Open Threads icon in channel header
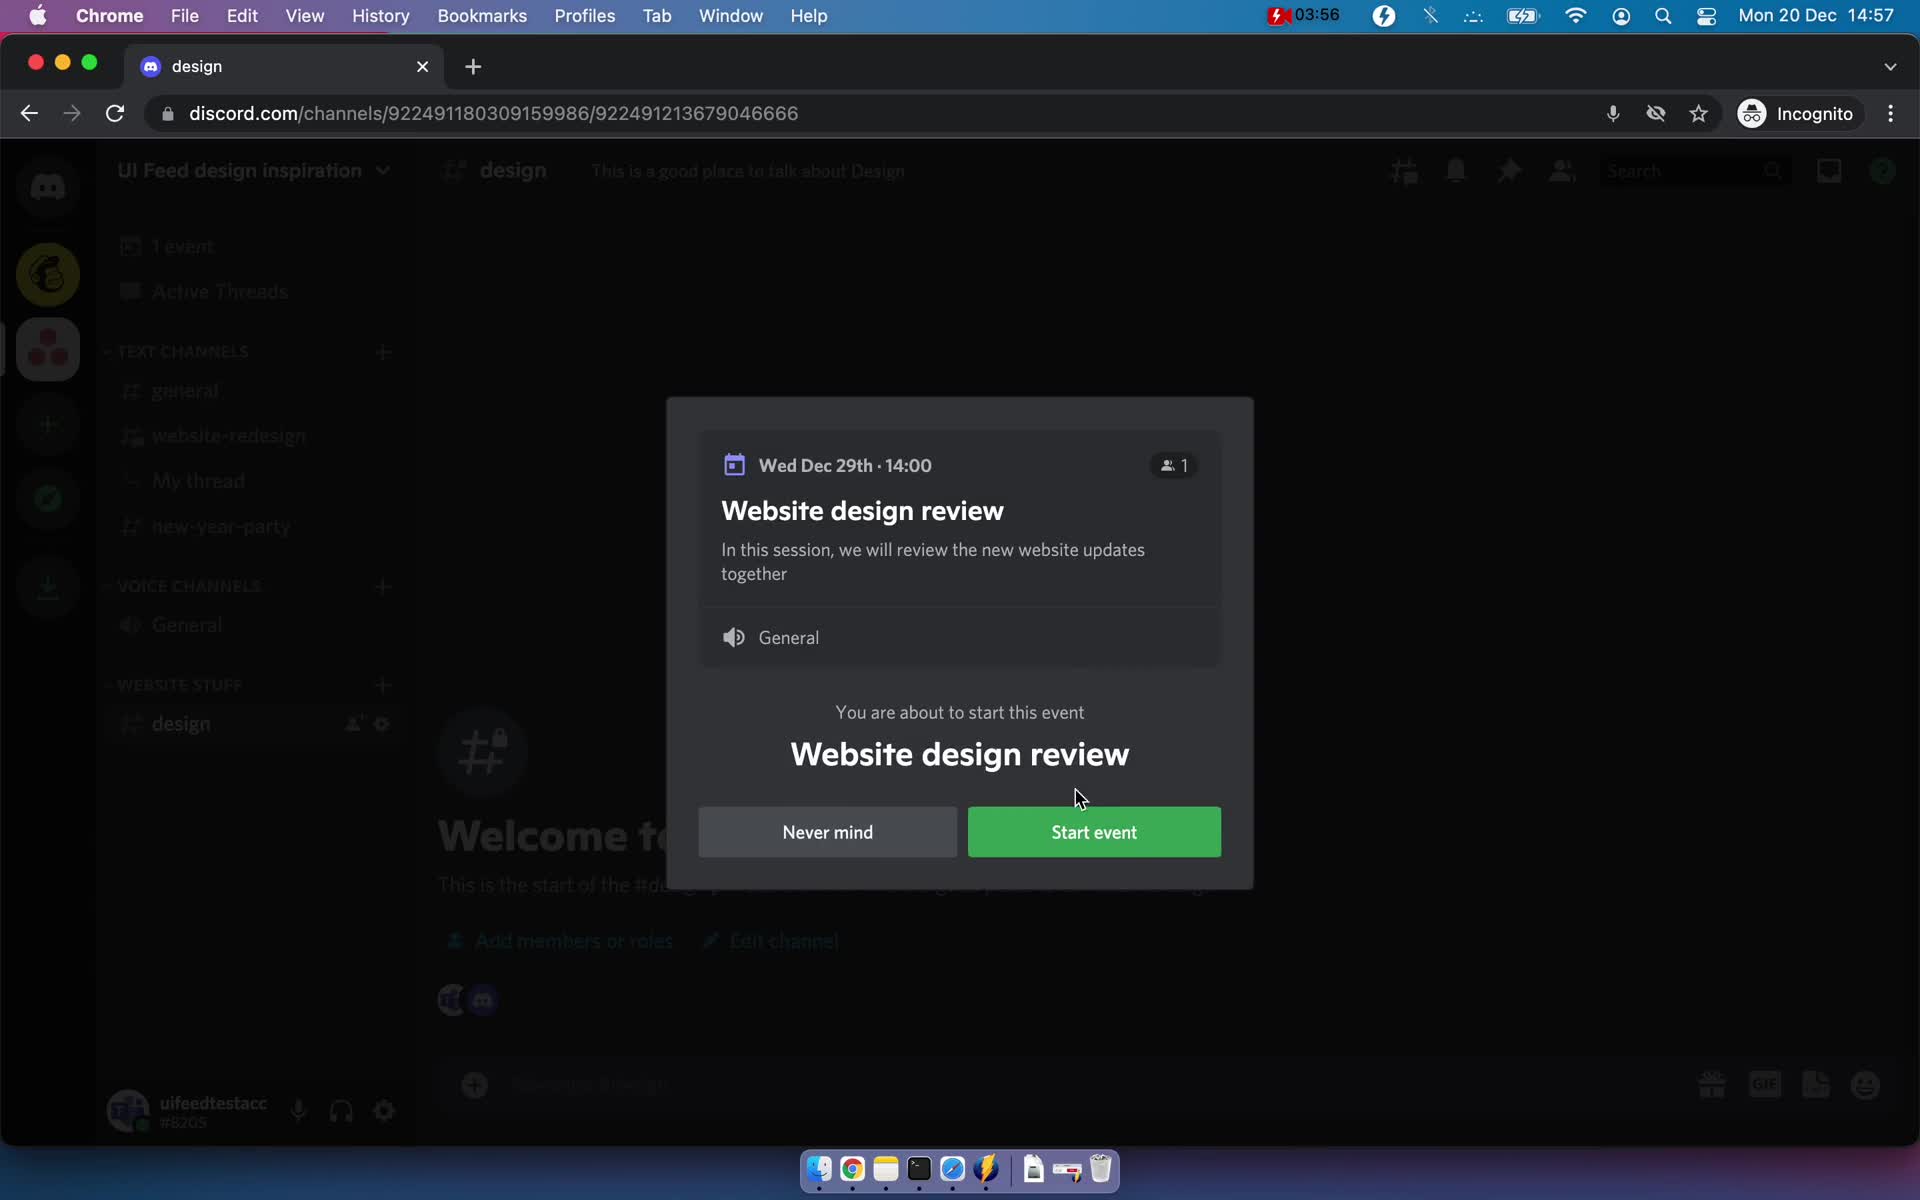Viewport: 1920px width, 1200px height. (1404, 171)
